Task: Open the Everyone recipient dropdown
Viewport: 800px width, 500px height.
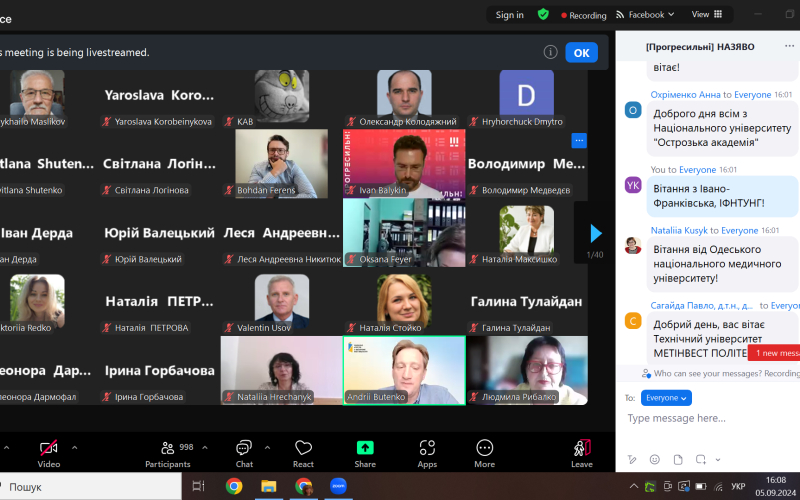Action: tap(666, 397)
